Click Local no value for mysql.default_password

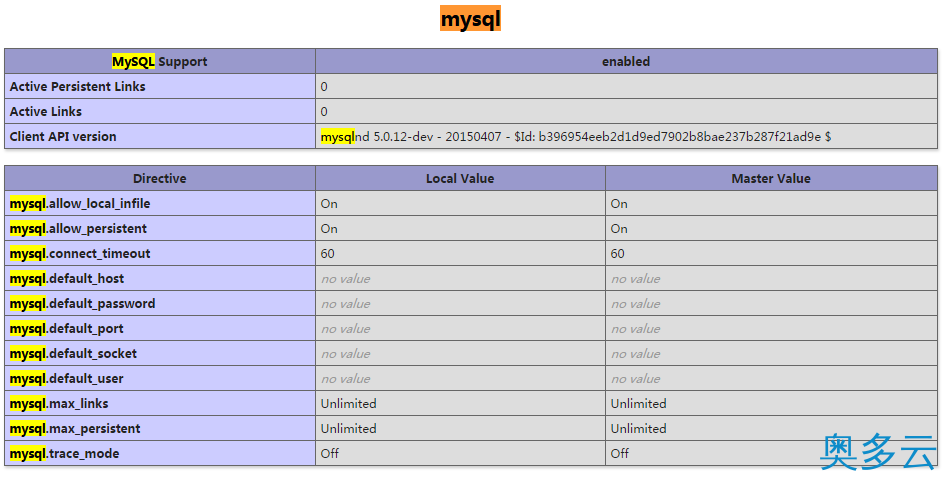345,303
